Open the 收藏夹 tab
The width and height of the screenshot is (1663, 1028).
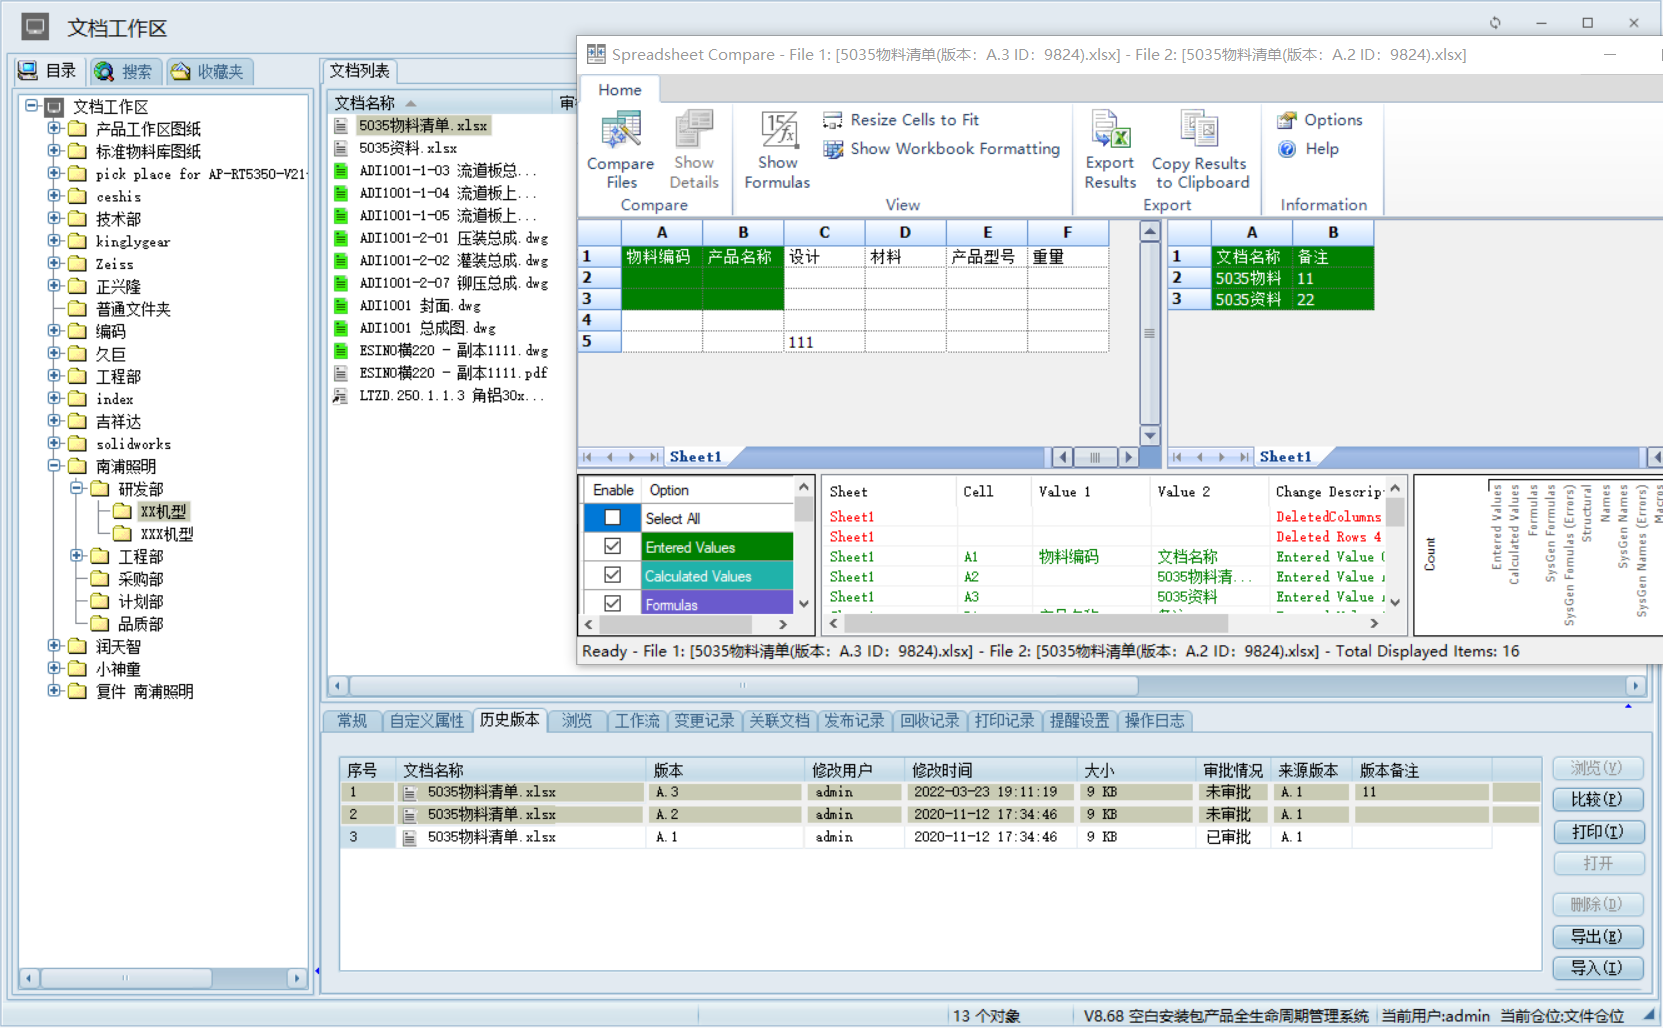coord(210,72)
